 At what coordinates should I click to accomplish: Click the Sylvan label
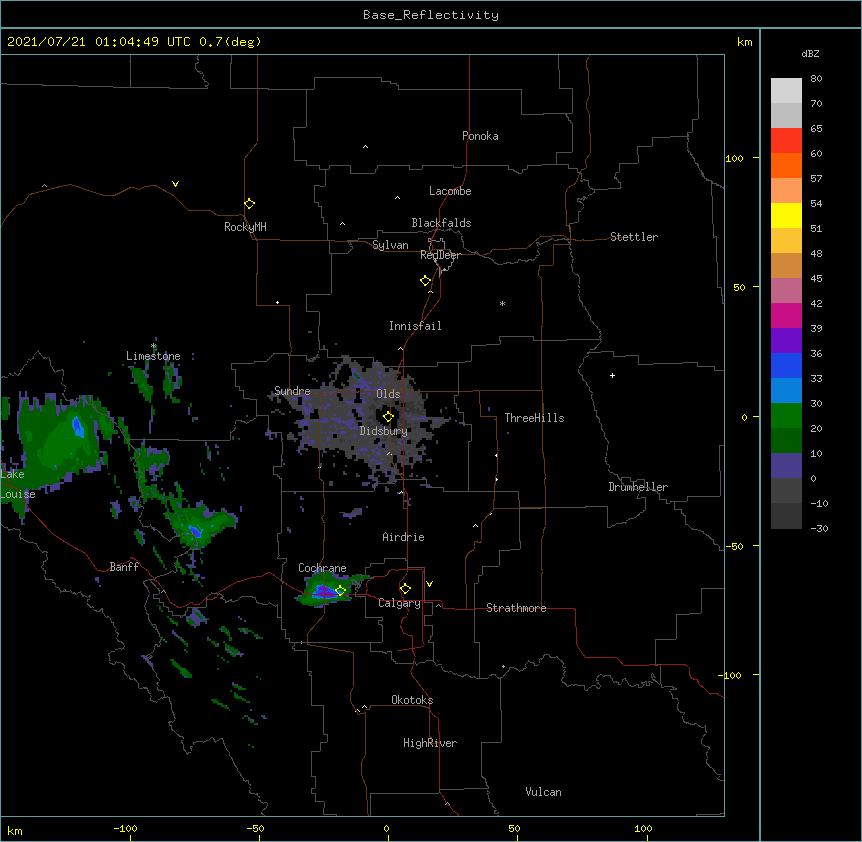(x=390, y=245)
